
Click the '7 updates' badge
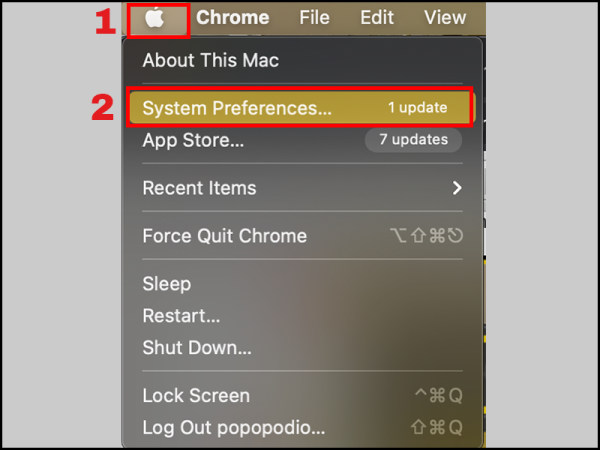point(412,140)
